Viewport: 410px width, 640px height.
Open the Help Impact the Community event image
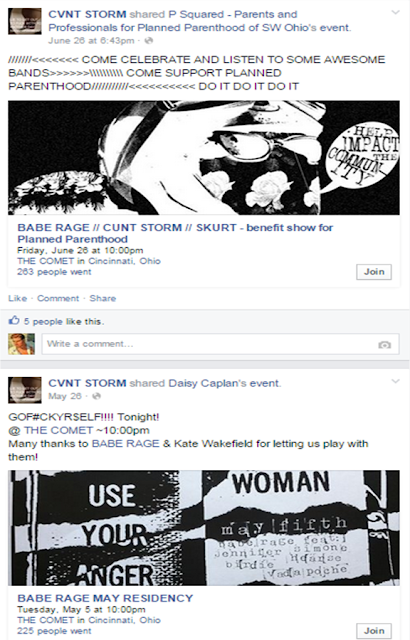[x=204, y=158]
